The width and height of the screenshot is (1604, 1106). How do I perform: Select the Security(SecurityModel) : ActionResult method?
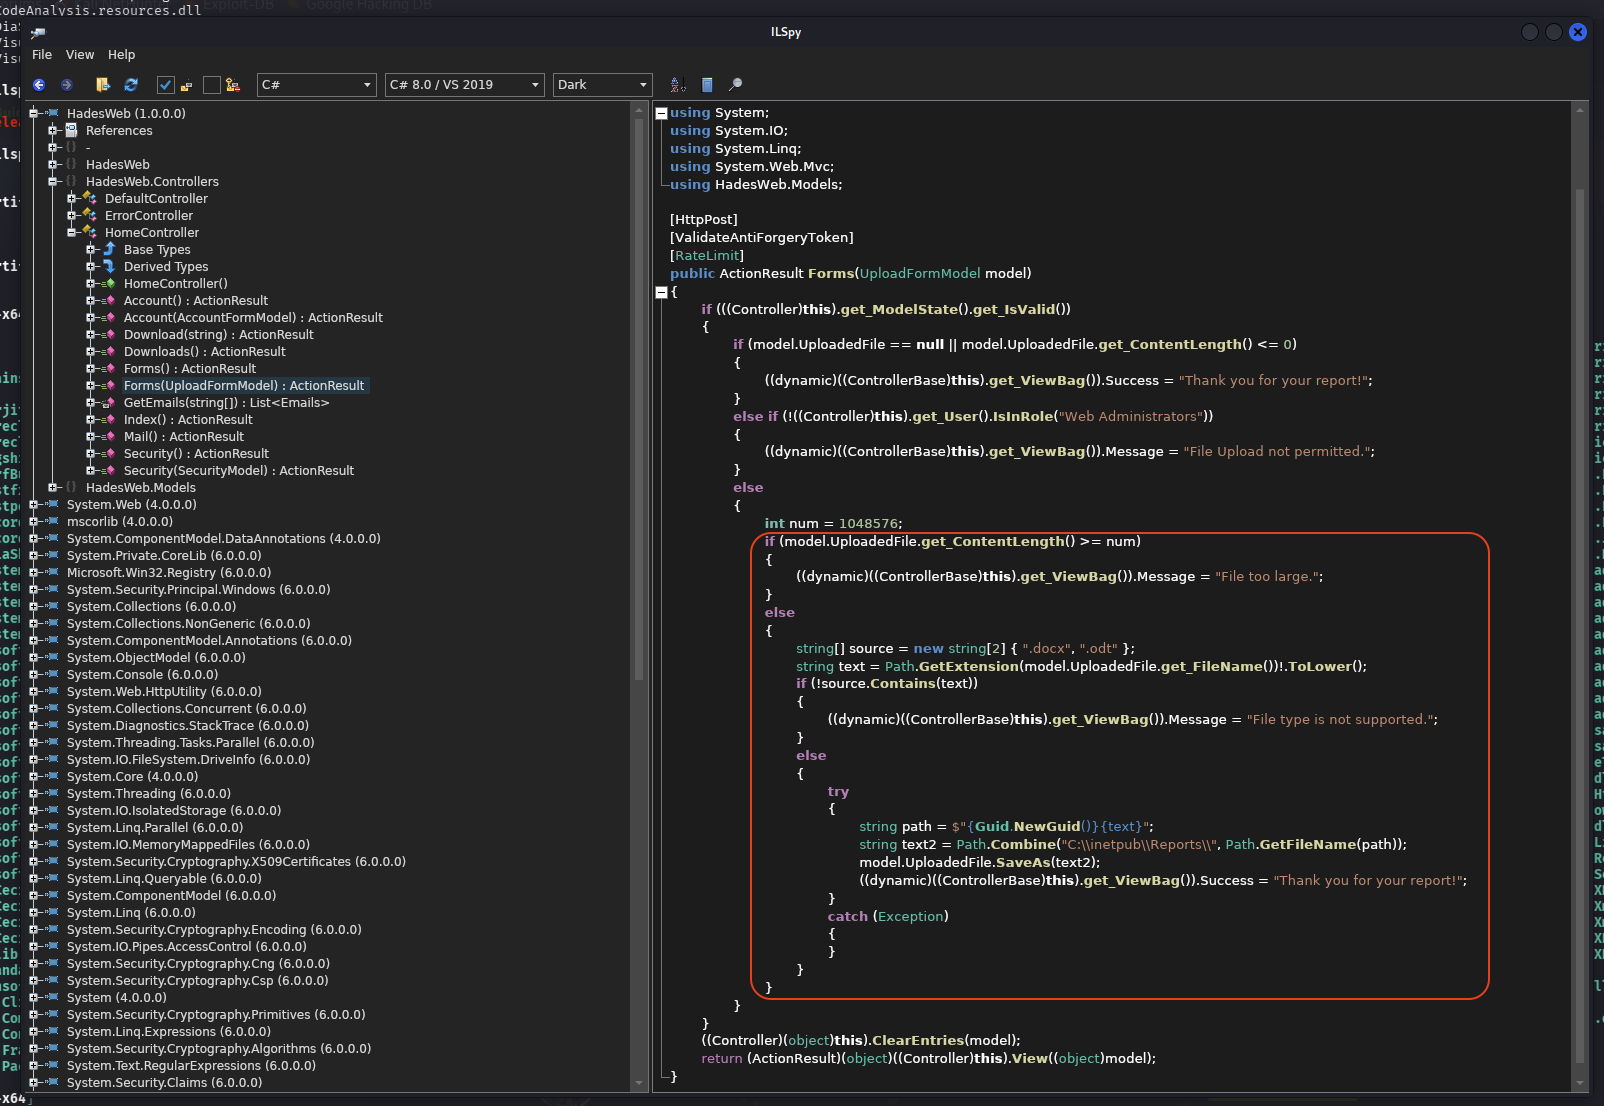point(239,470)
